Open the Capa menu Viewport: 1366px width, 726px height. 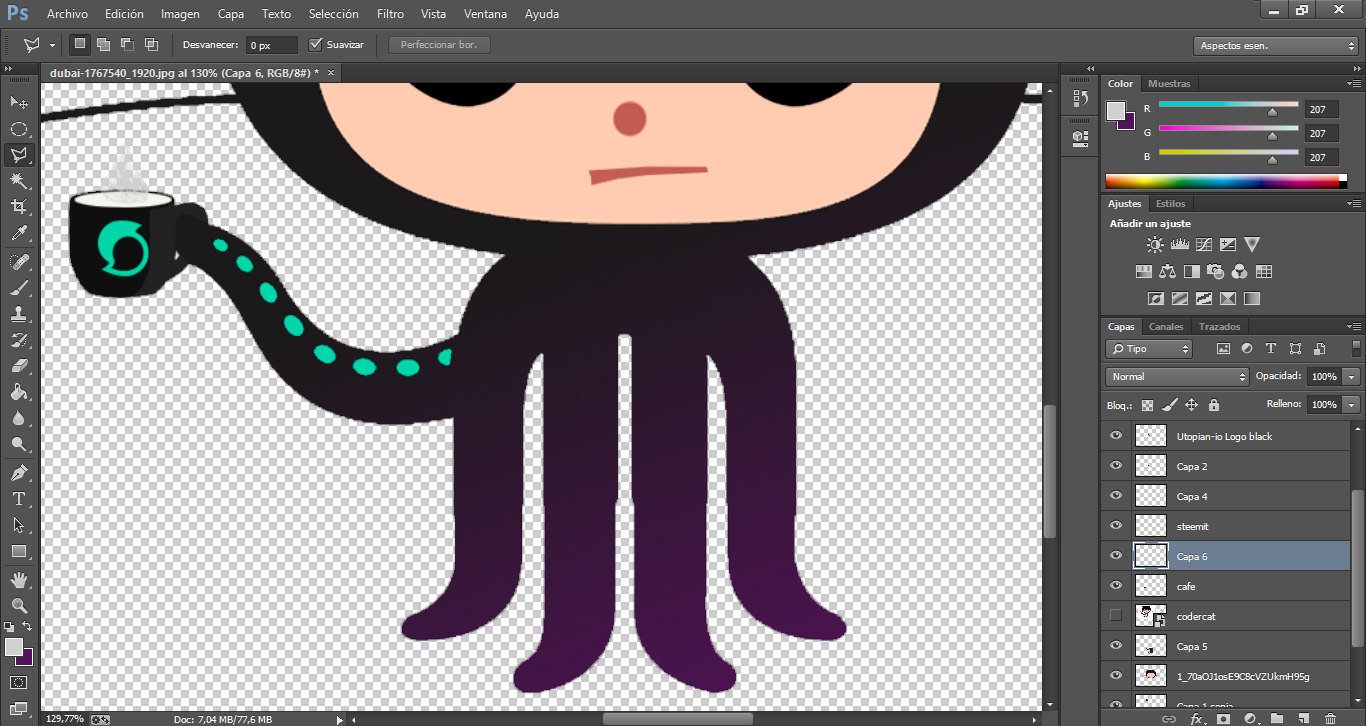click(231, 14)
